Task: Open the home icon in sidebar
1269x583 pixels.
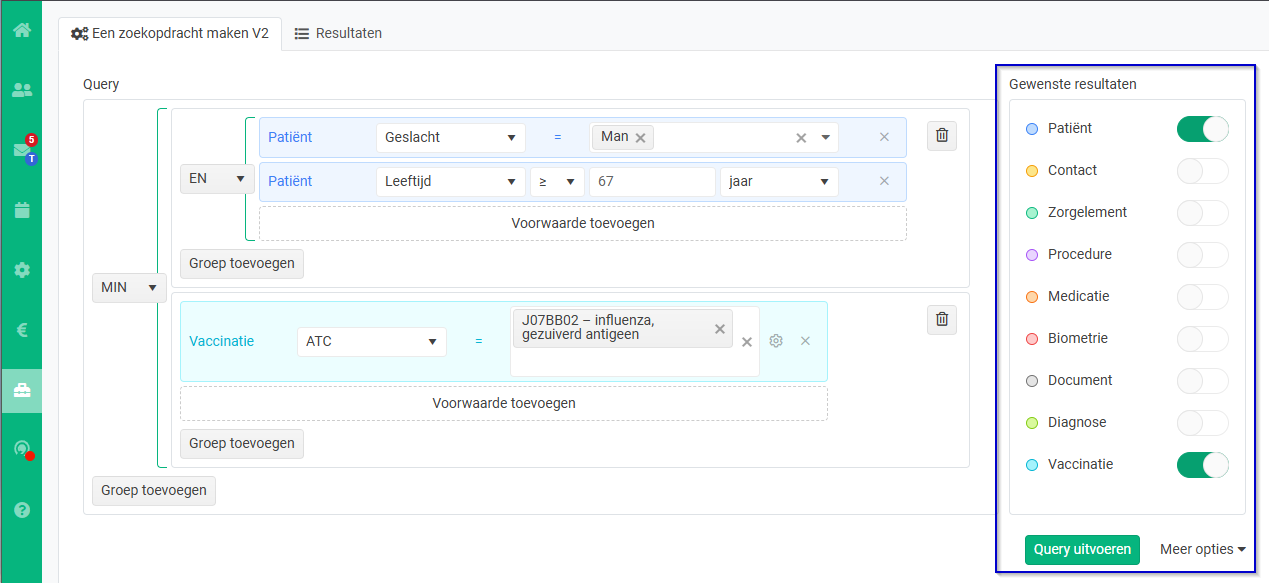Action: point(21,29)
